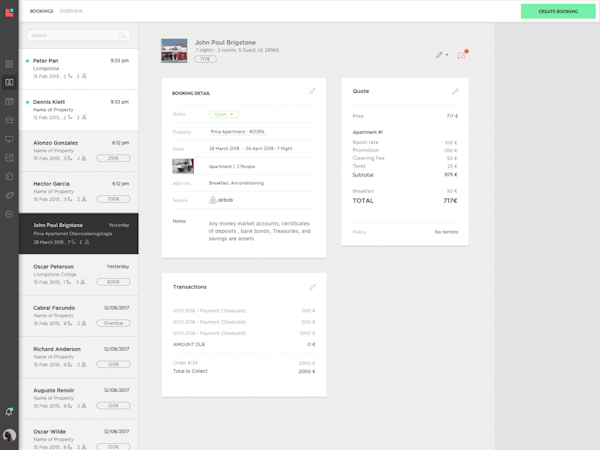
Task: Open messages chat icon with red badge
Action: pyautogui.click(x=461, y=55)
